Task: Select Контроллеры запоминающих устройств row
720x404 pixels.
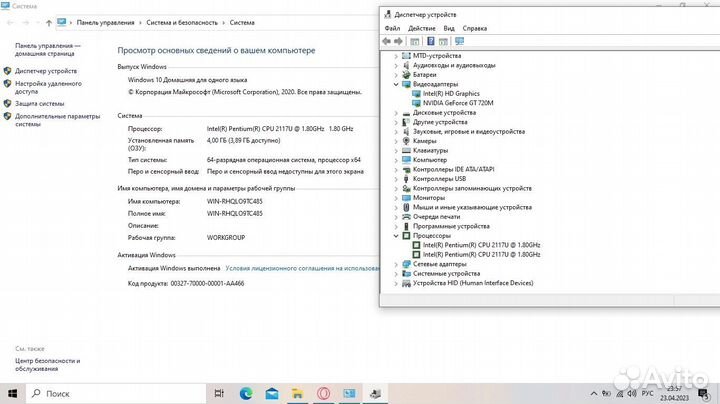Action: [472, 188]
